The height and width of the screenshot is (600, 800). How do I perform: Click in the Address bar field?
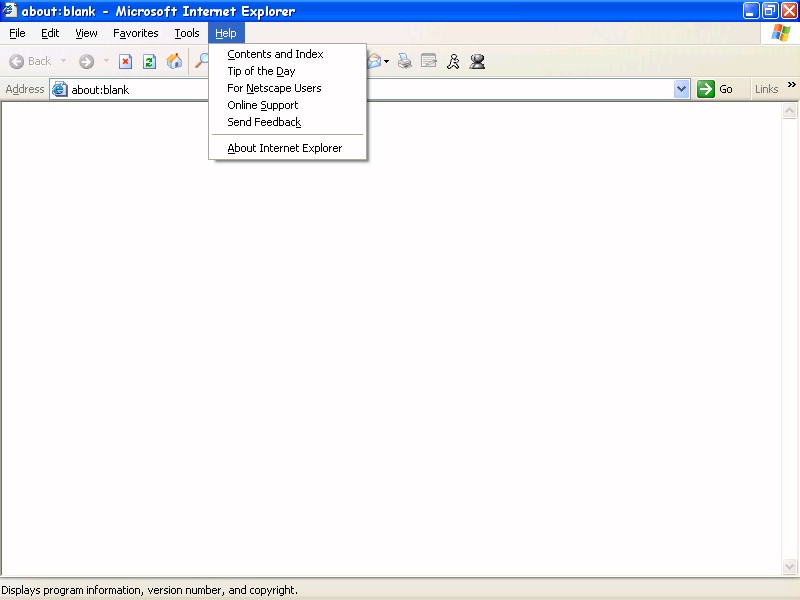370,89
